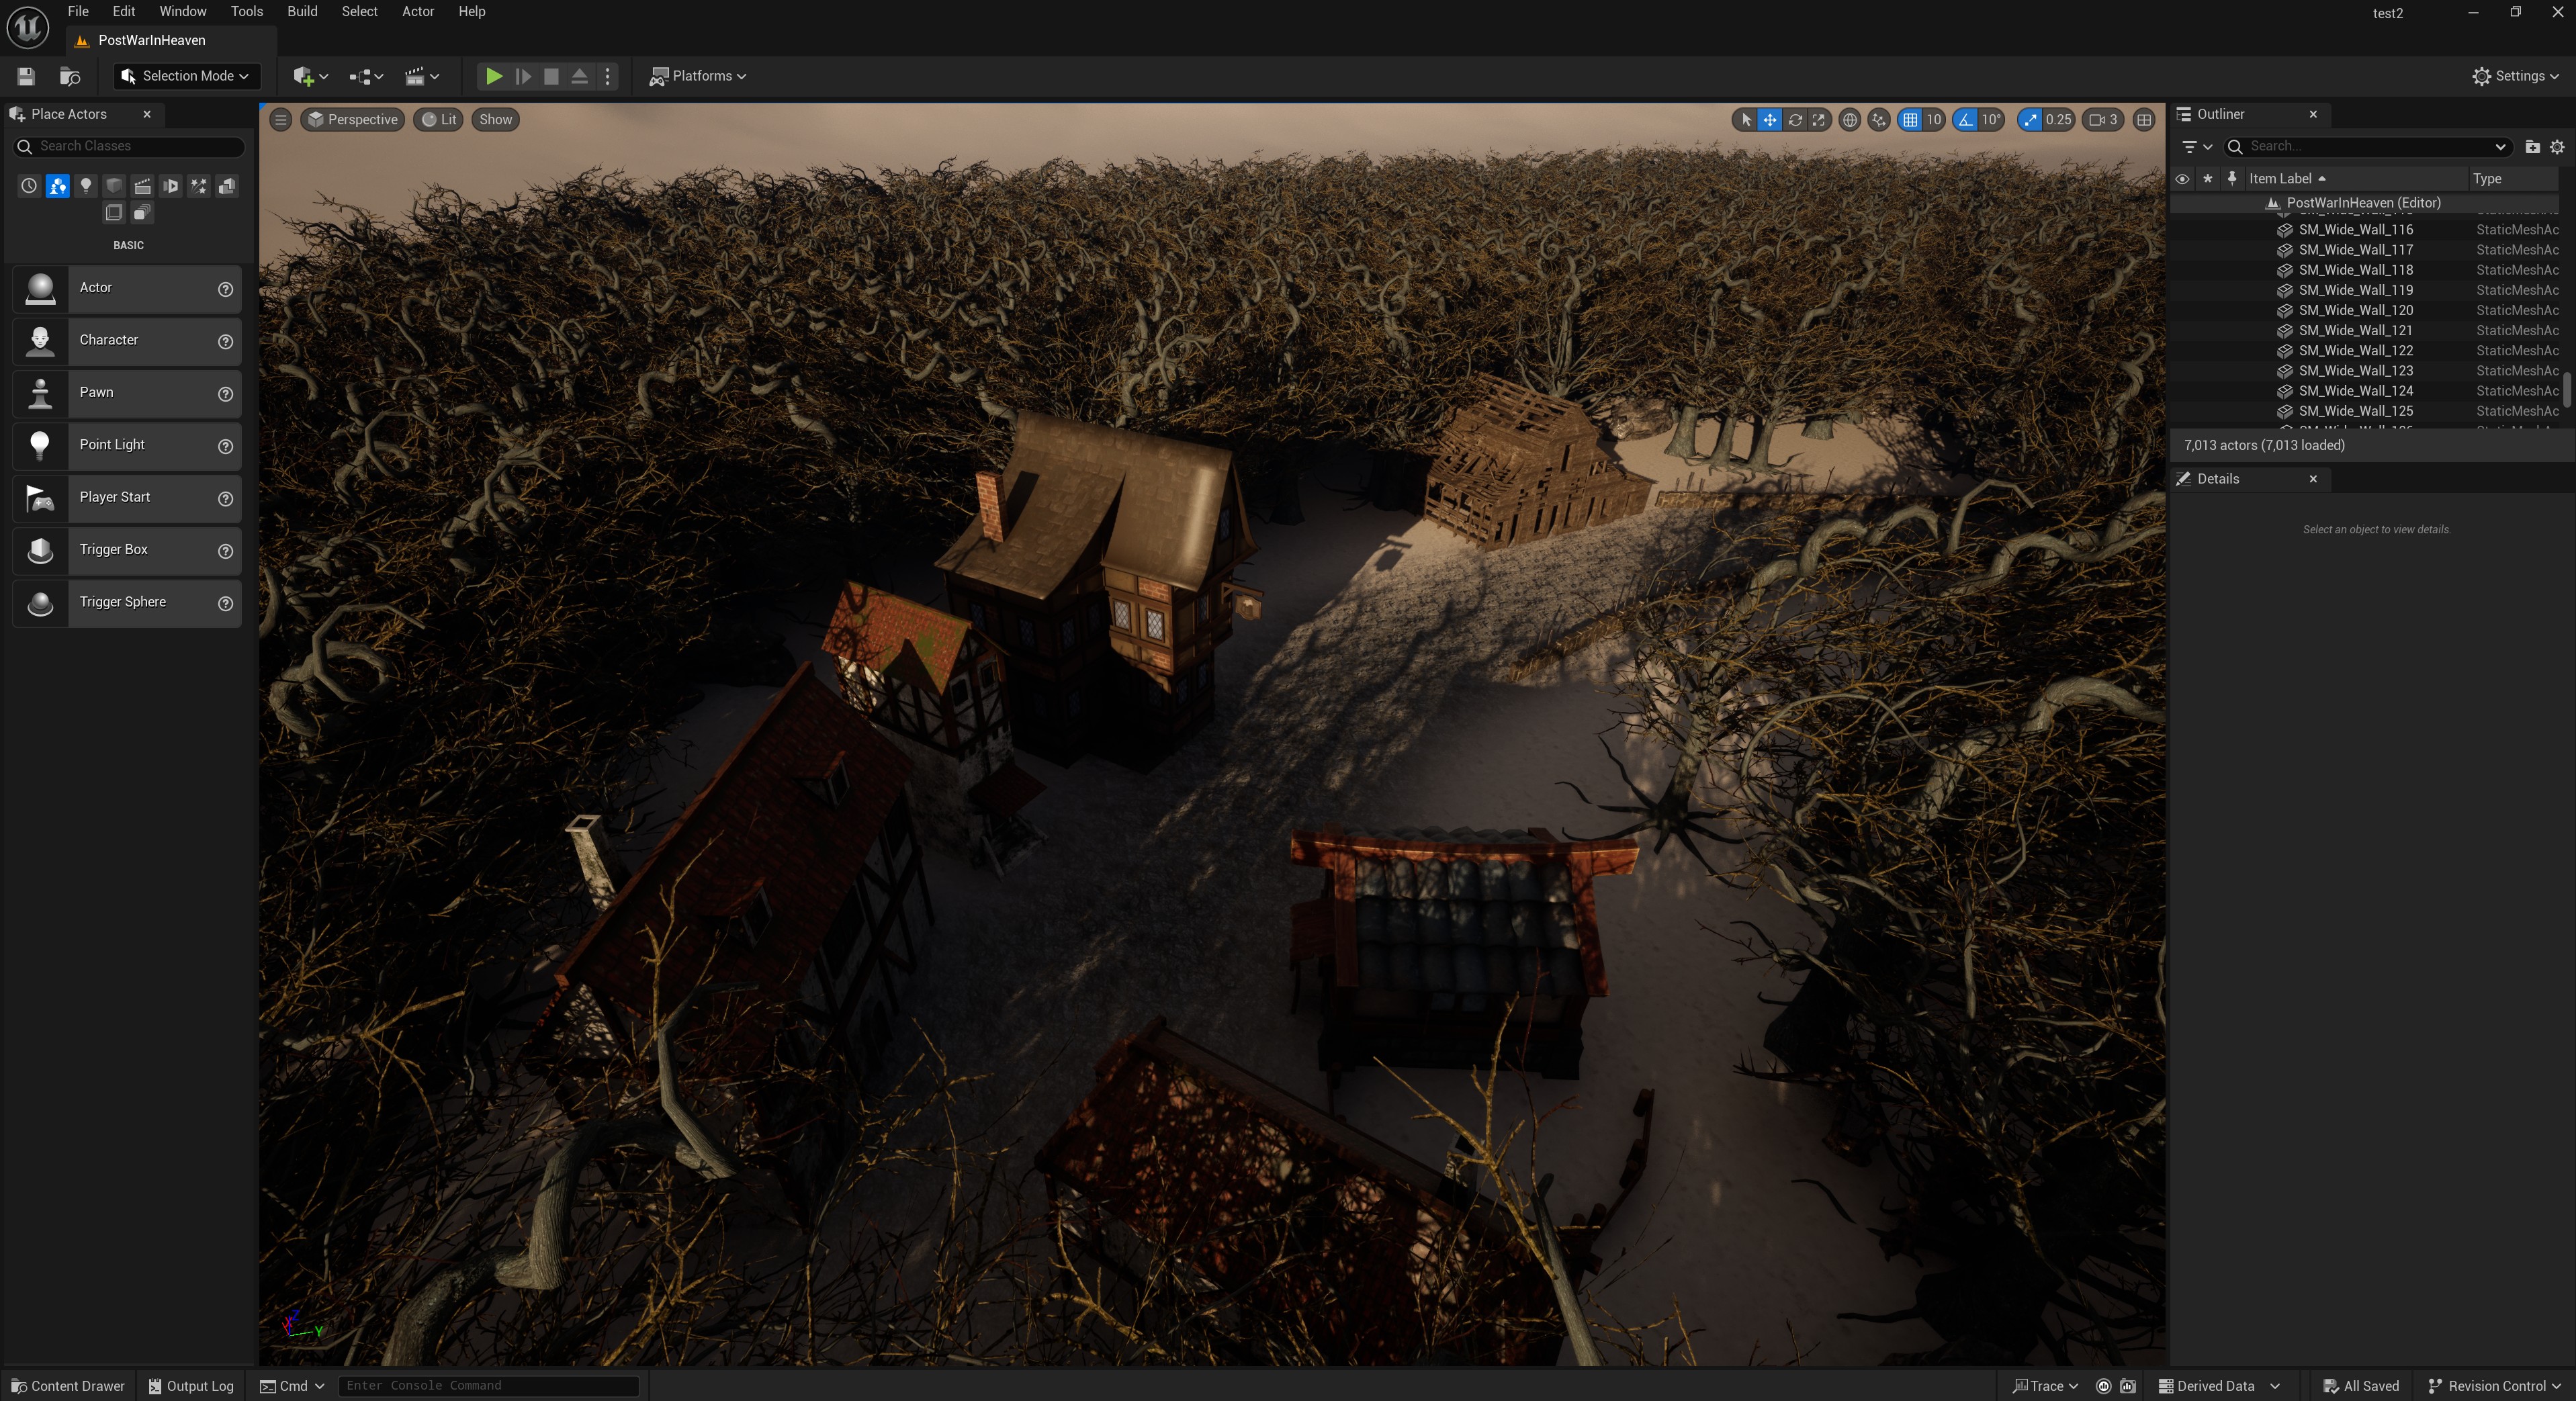
Task: Select the Scale transform gizmo tool
Action: tap(1819, 120)
